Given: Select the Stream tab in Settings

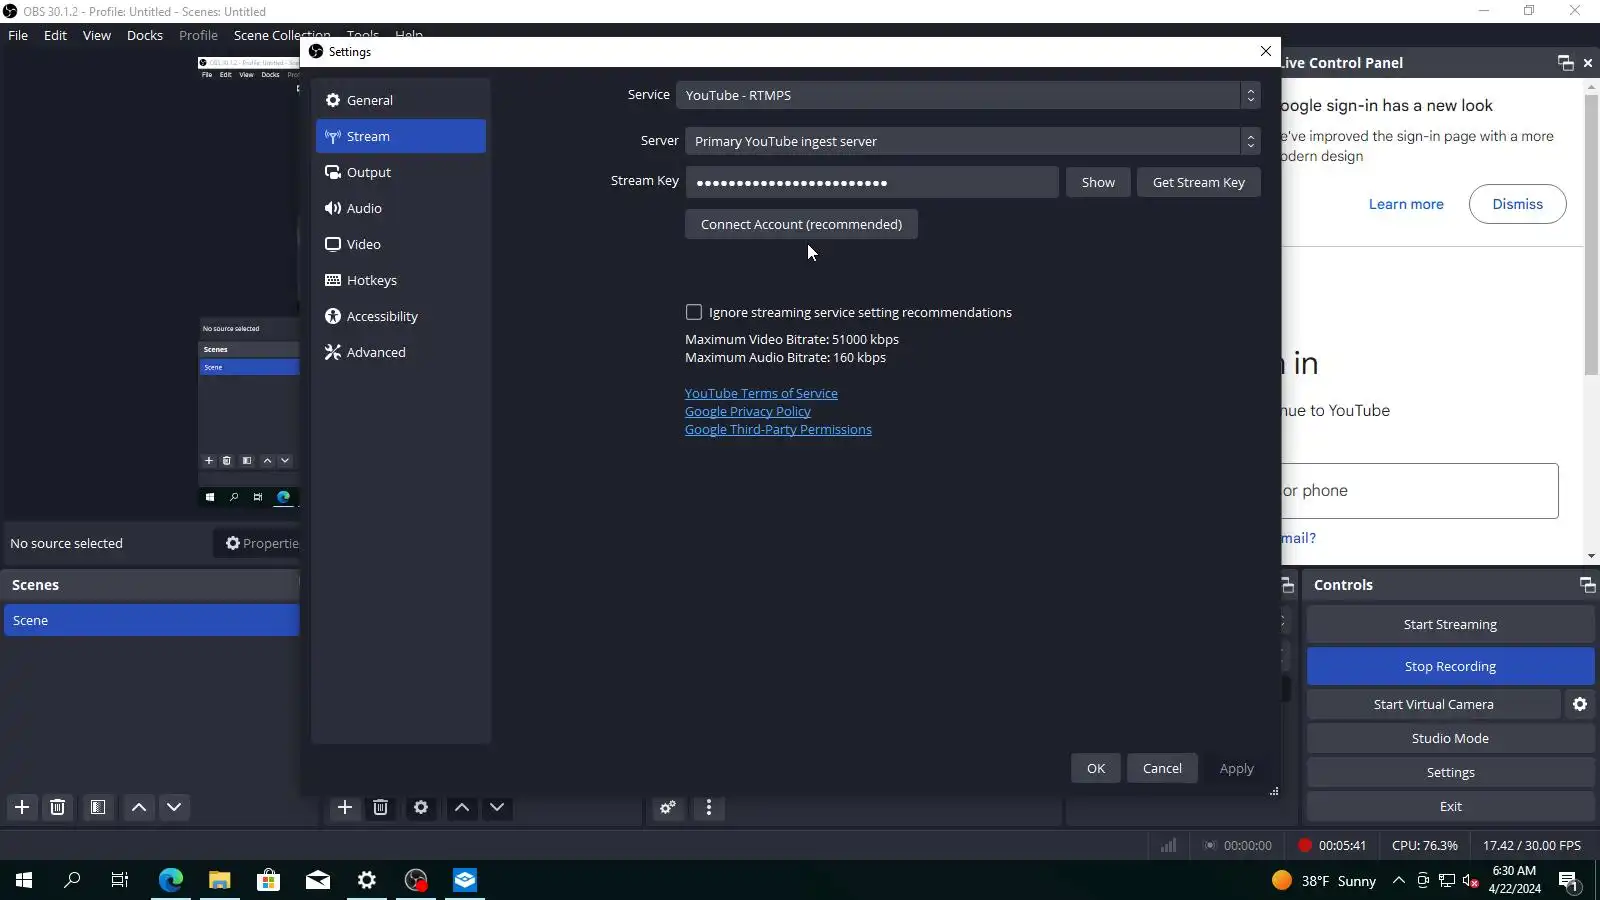Looking at the screenshot, I should click(400, 136).
